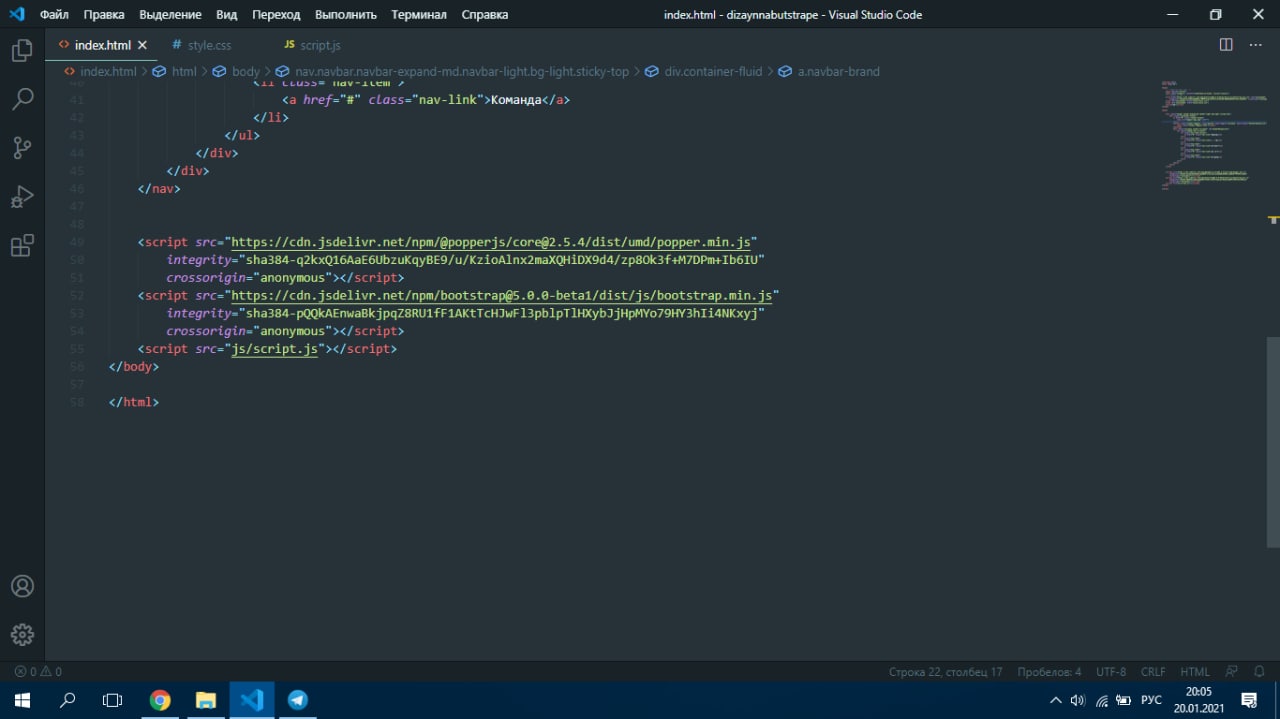
Task: Switch to the script.js tab
Action: point(313,45)
